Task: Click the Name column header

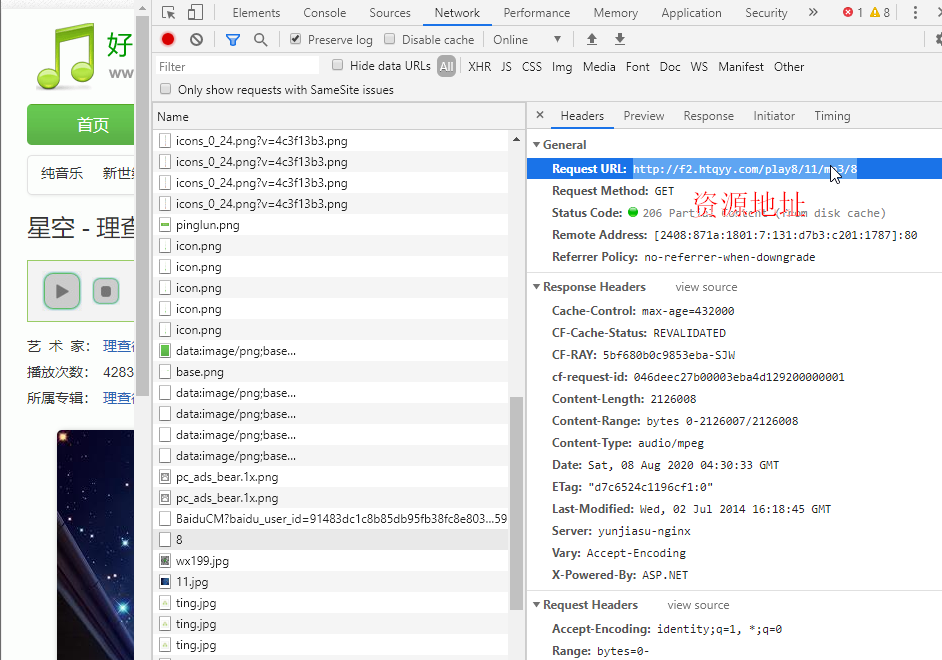Action: point(339,117)
